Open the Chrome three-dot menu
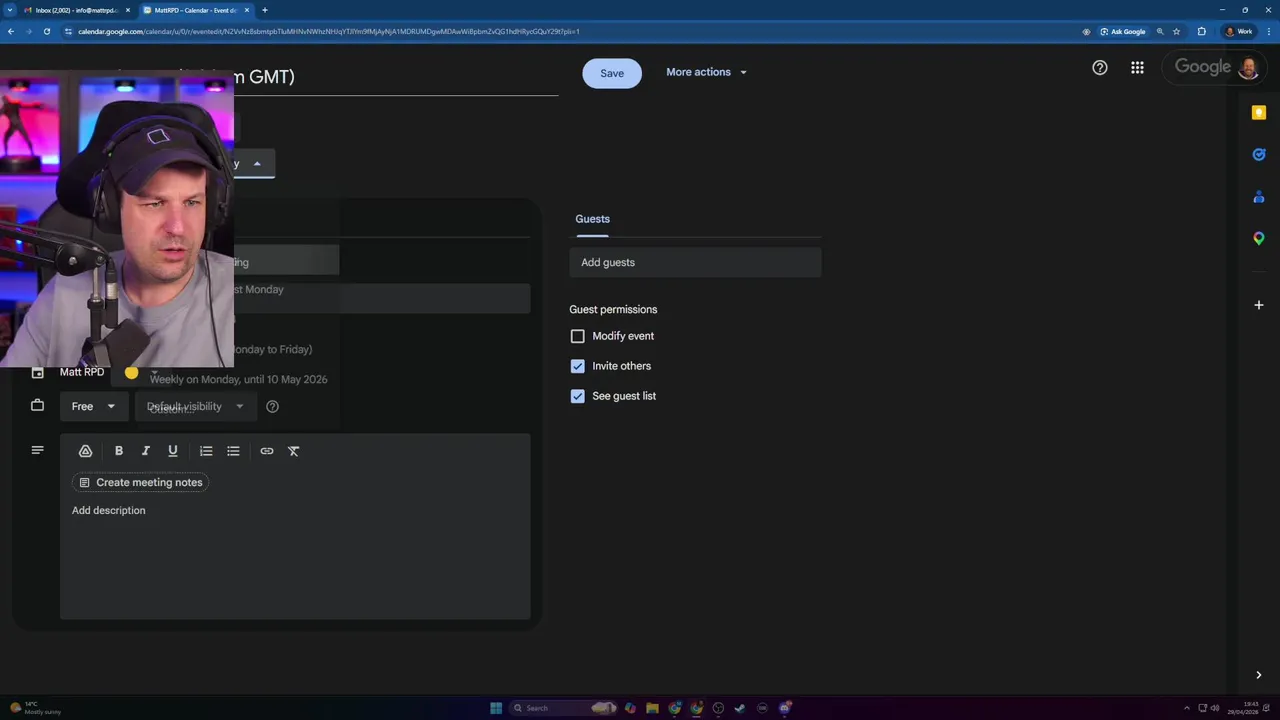The width and height of the screenshot is (1280, 720). (x=1268, y=32)
